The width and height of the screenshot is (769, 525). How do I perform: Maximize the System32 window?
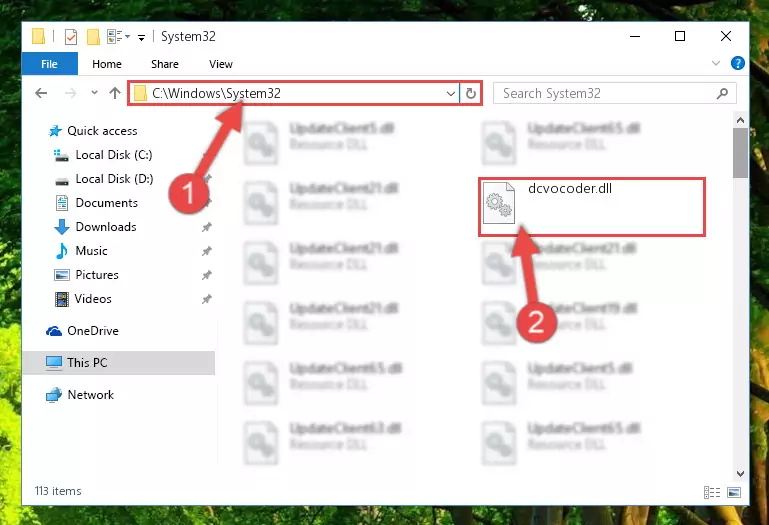coord(680,36)
